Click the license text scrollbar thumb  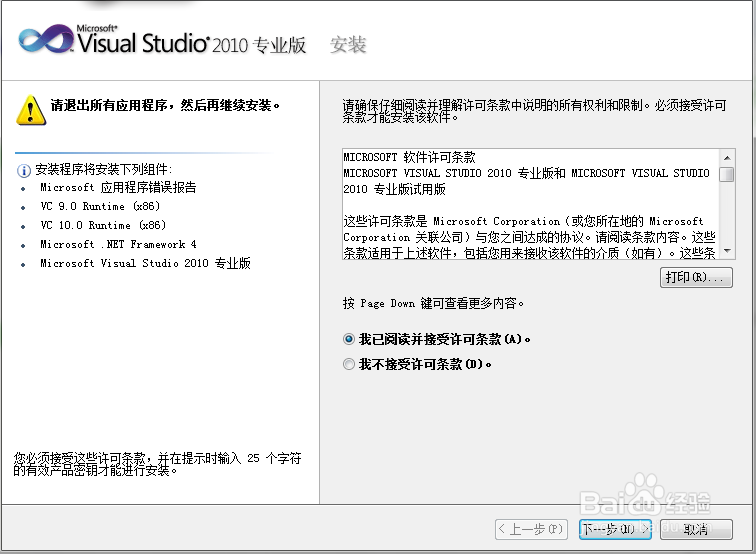pyautogui.click(x=727, y=174)
